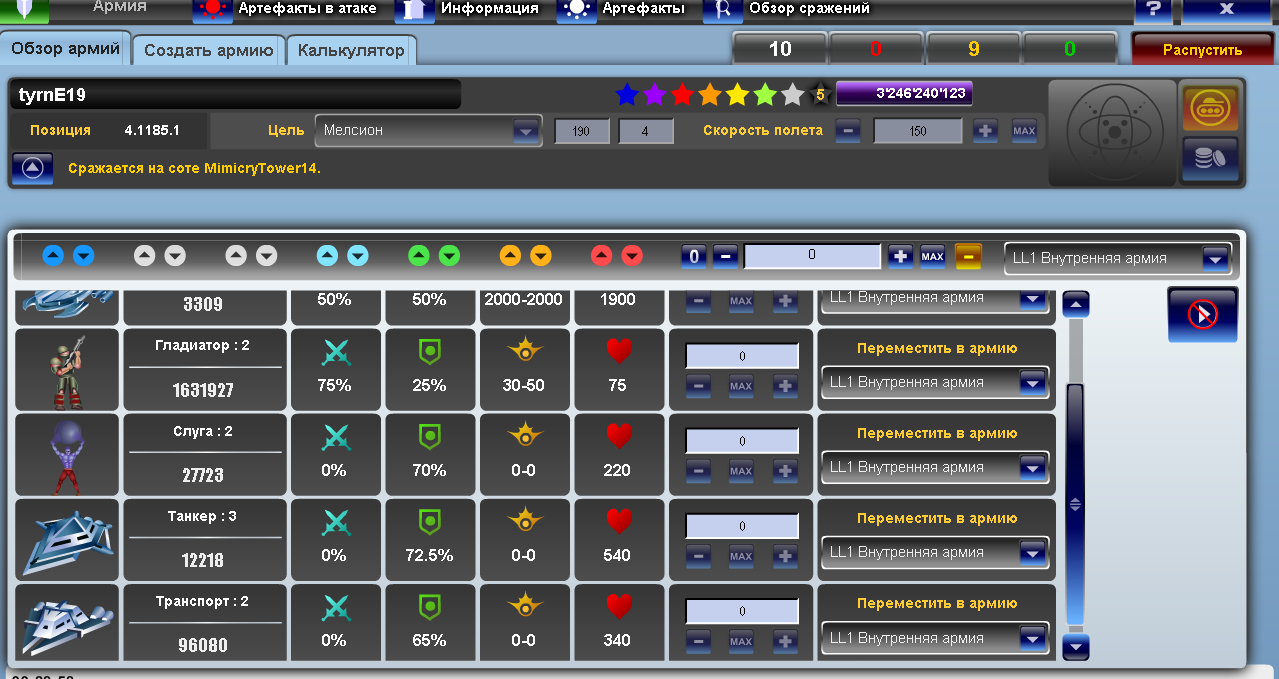Sort descending using the red down arrow
The image size is (1279, 679).
pyautogui.click(x=632, y=256)
